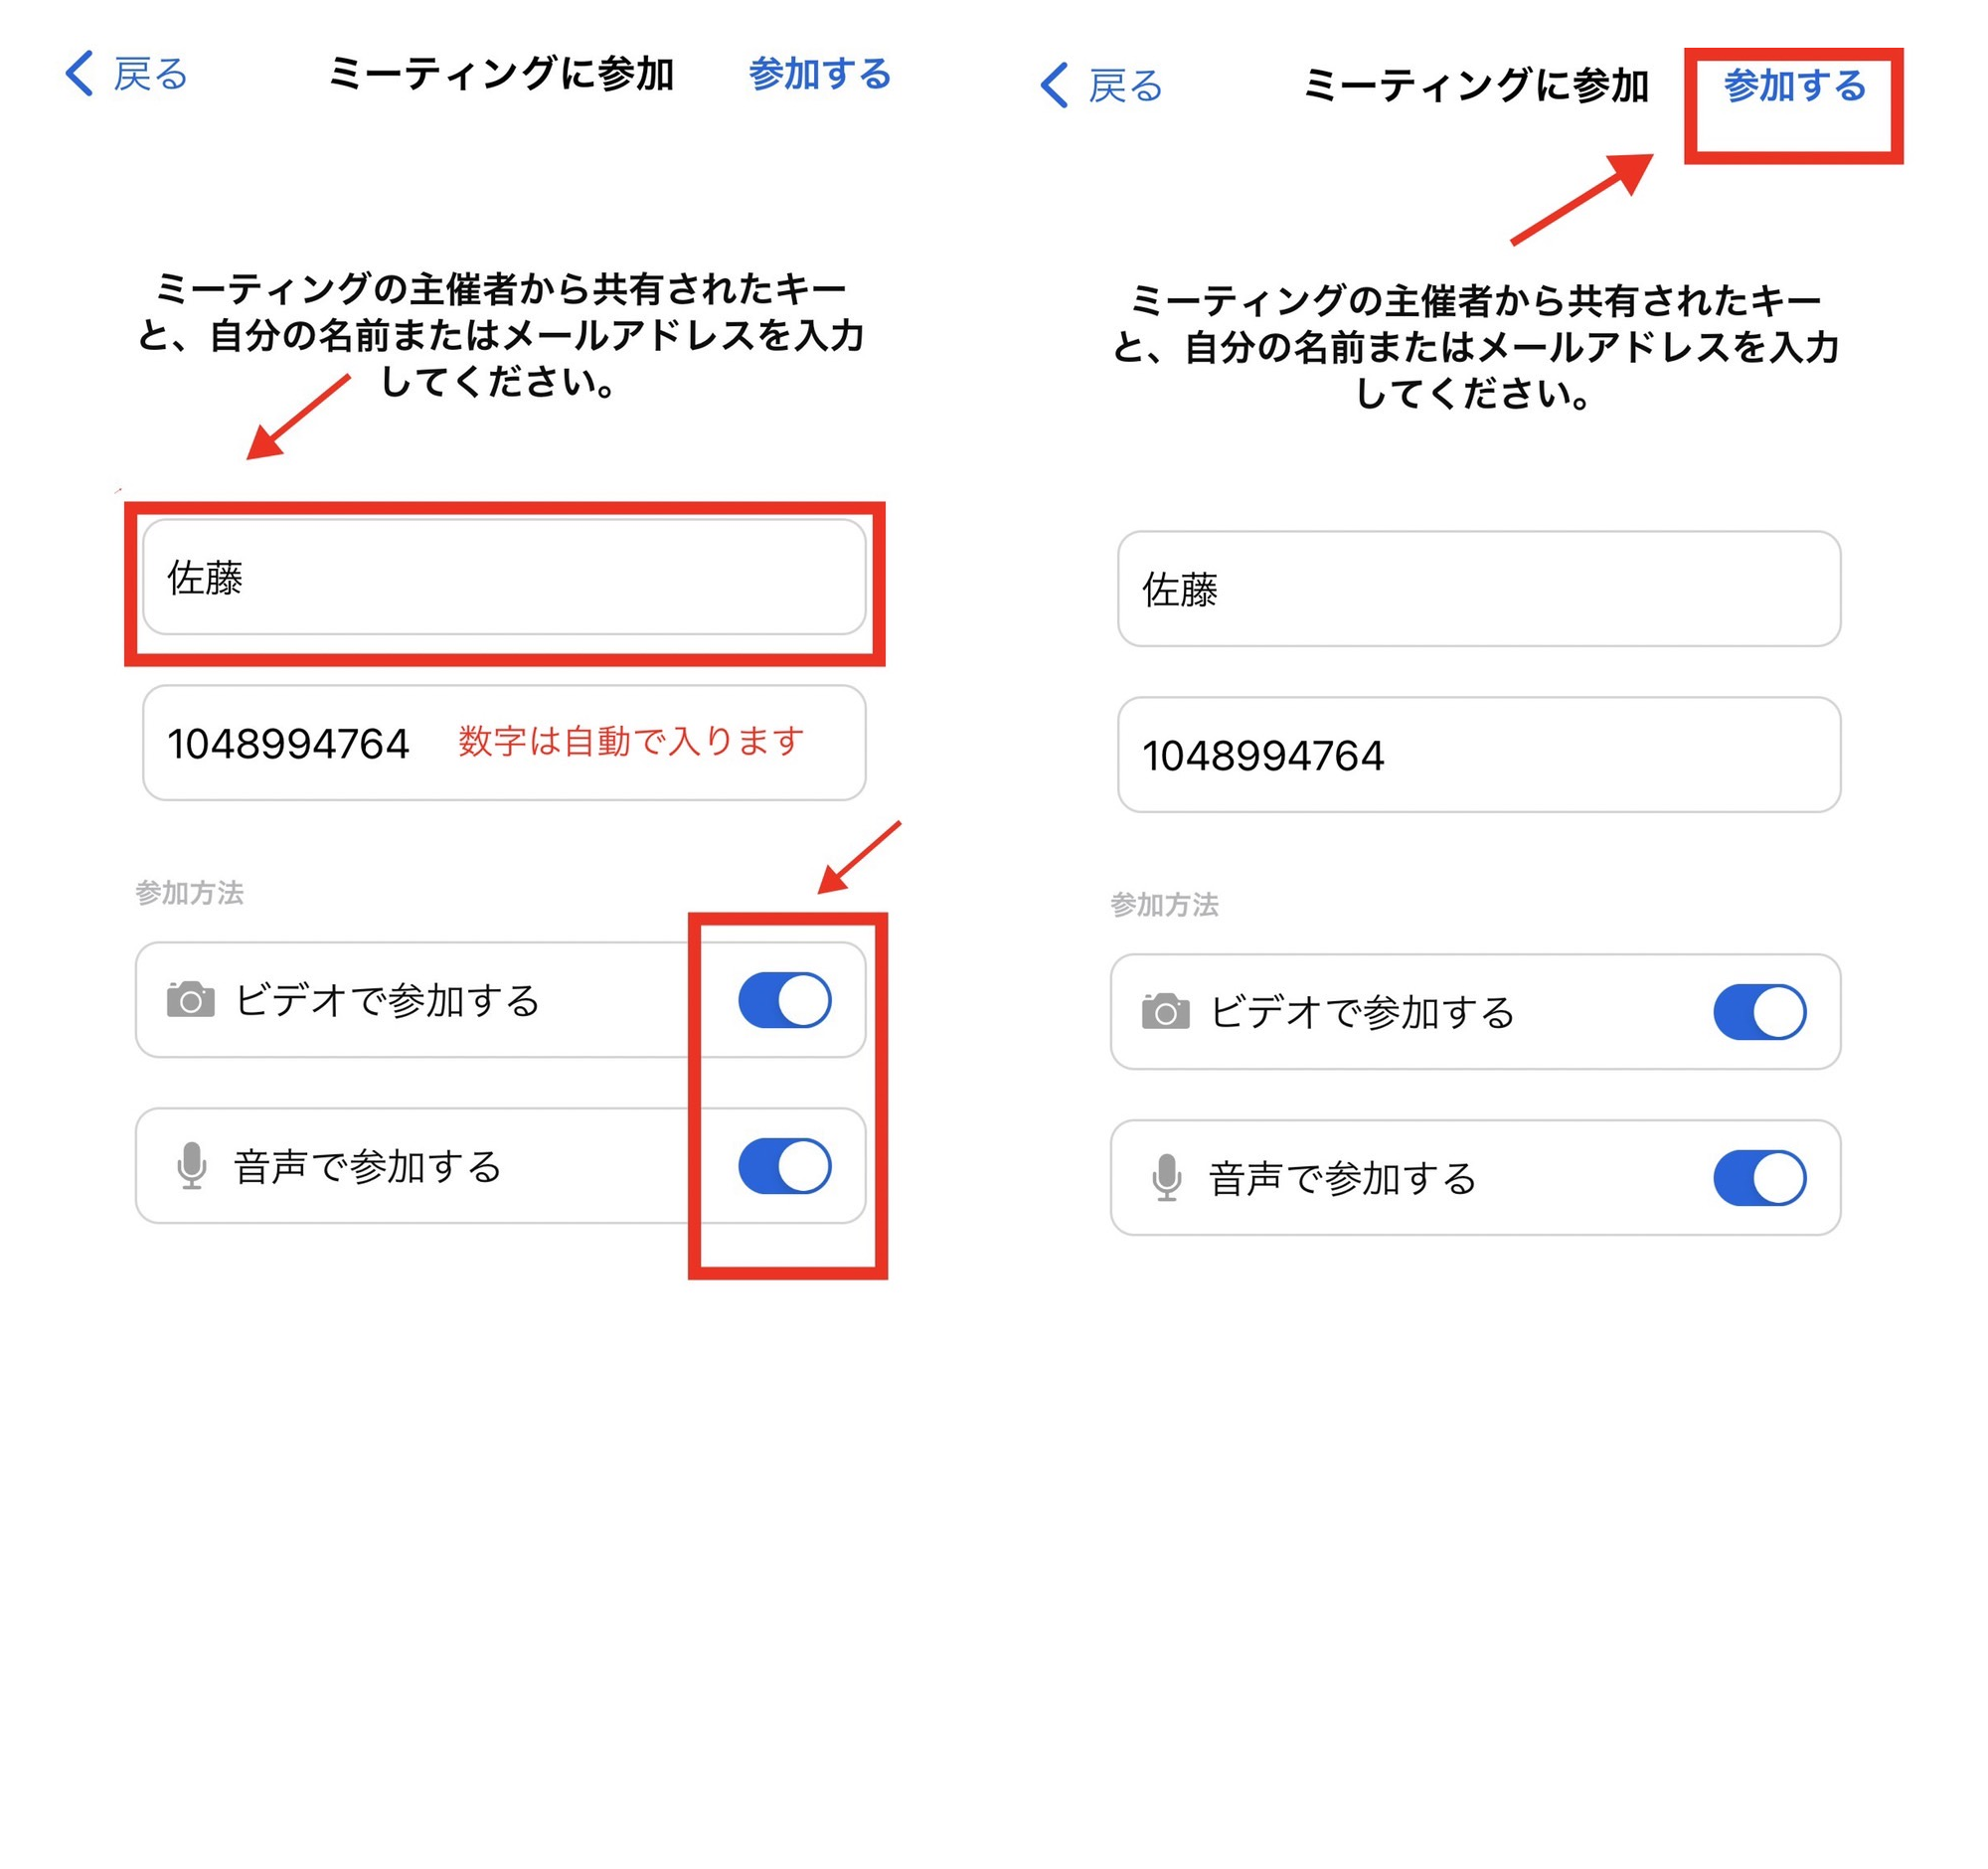Viewport: 1988px width, 1869px height.
Task: Click the 1048994764 field on right screen
Action: click(x=1479, y=755)
